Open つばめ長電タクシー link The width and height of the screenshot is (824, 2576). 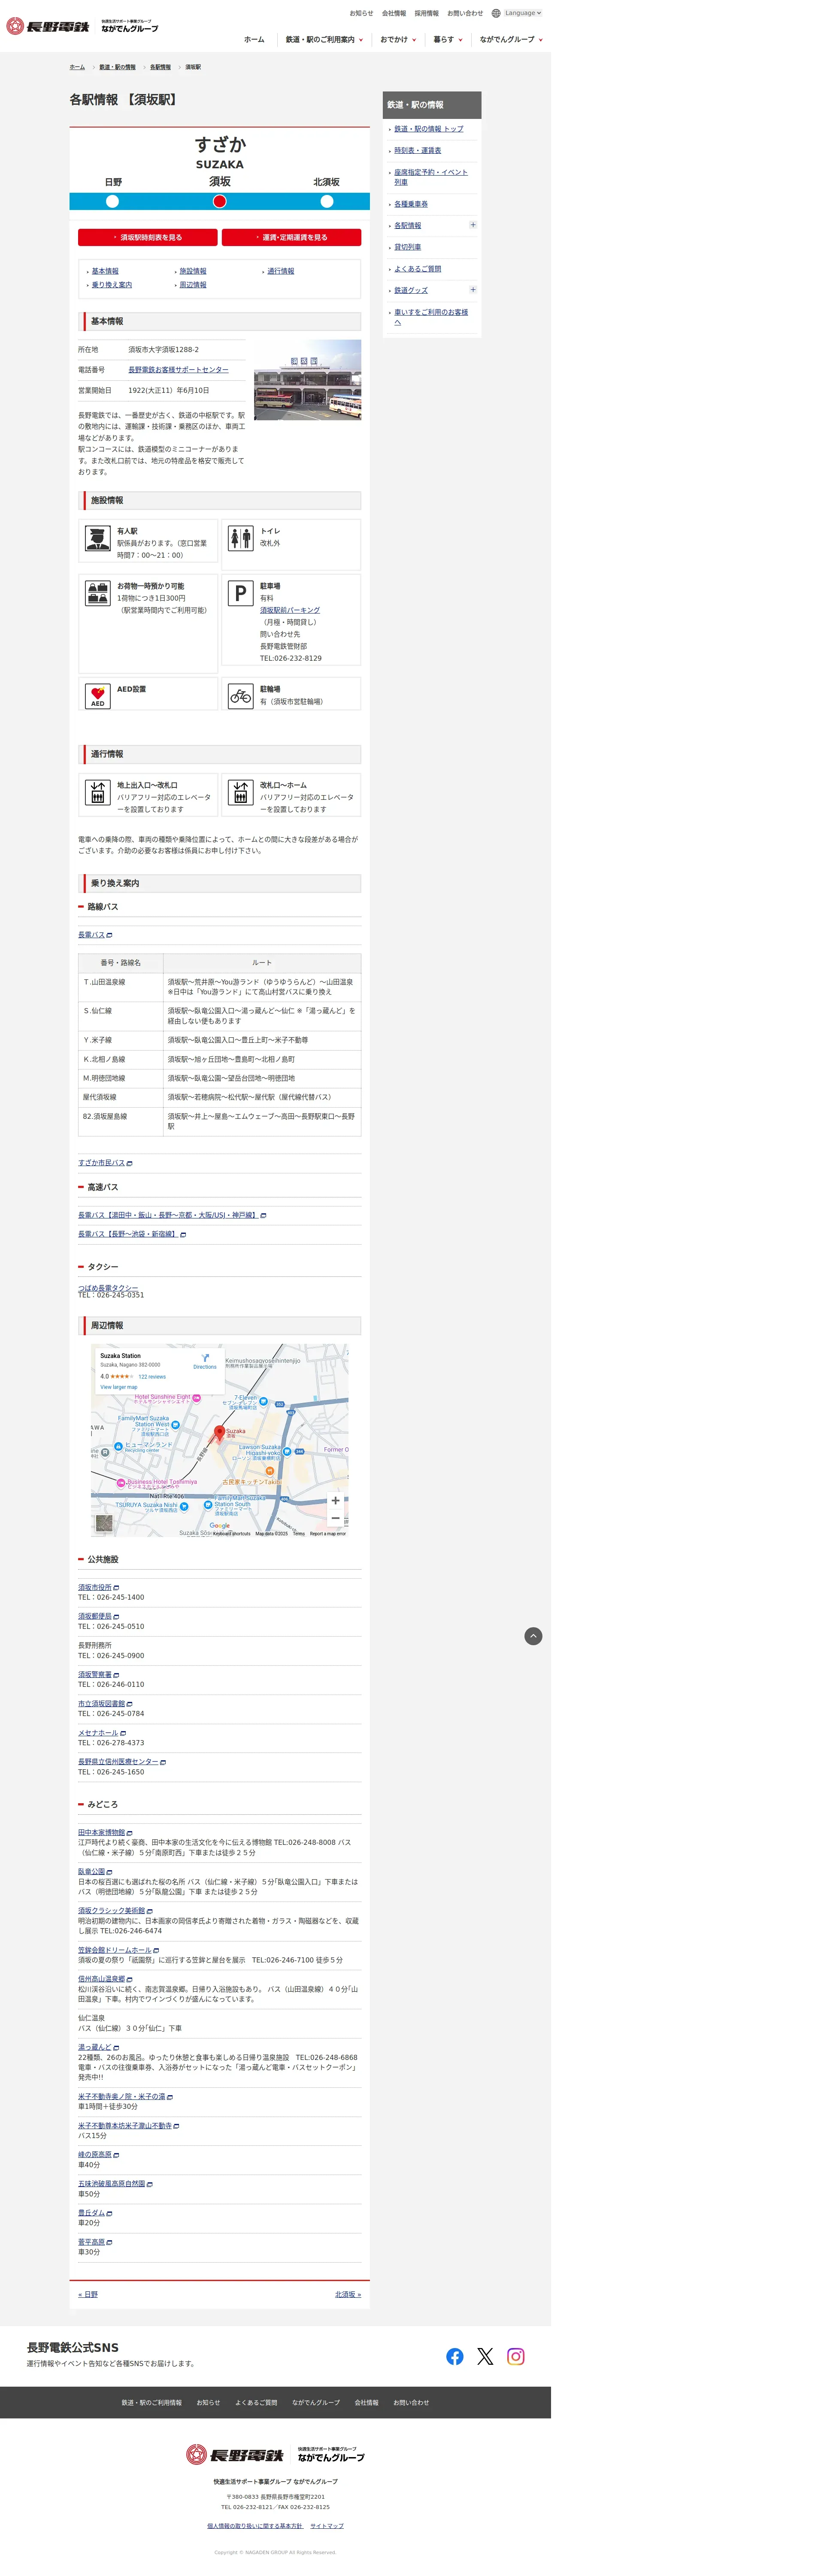click(108, 1288)
